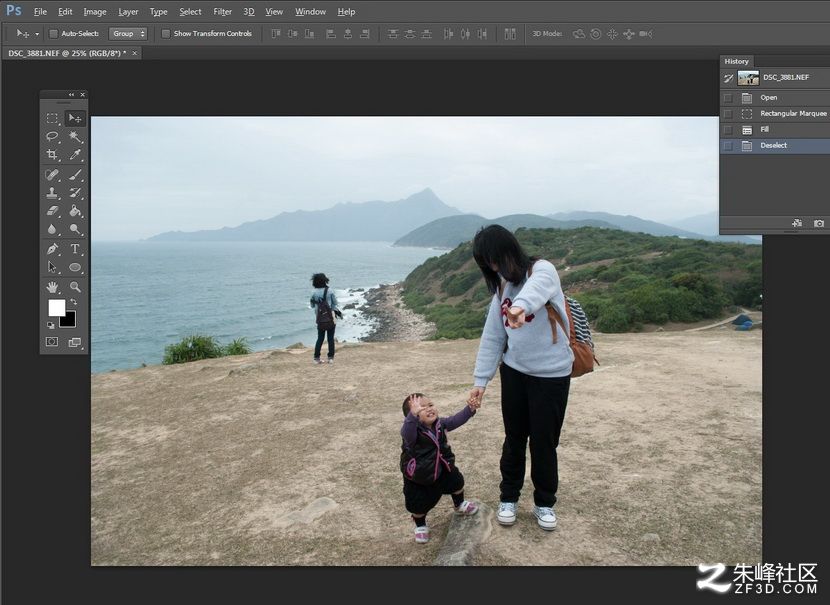This screenshot has width=830, height=605.
Task: Change screen mode from toolbox
Action: [x=75, y=342]
